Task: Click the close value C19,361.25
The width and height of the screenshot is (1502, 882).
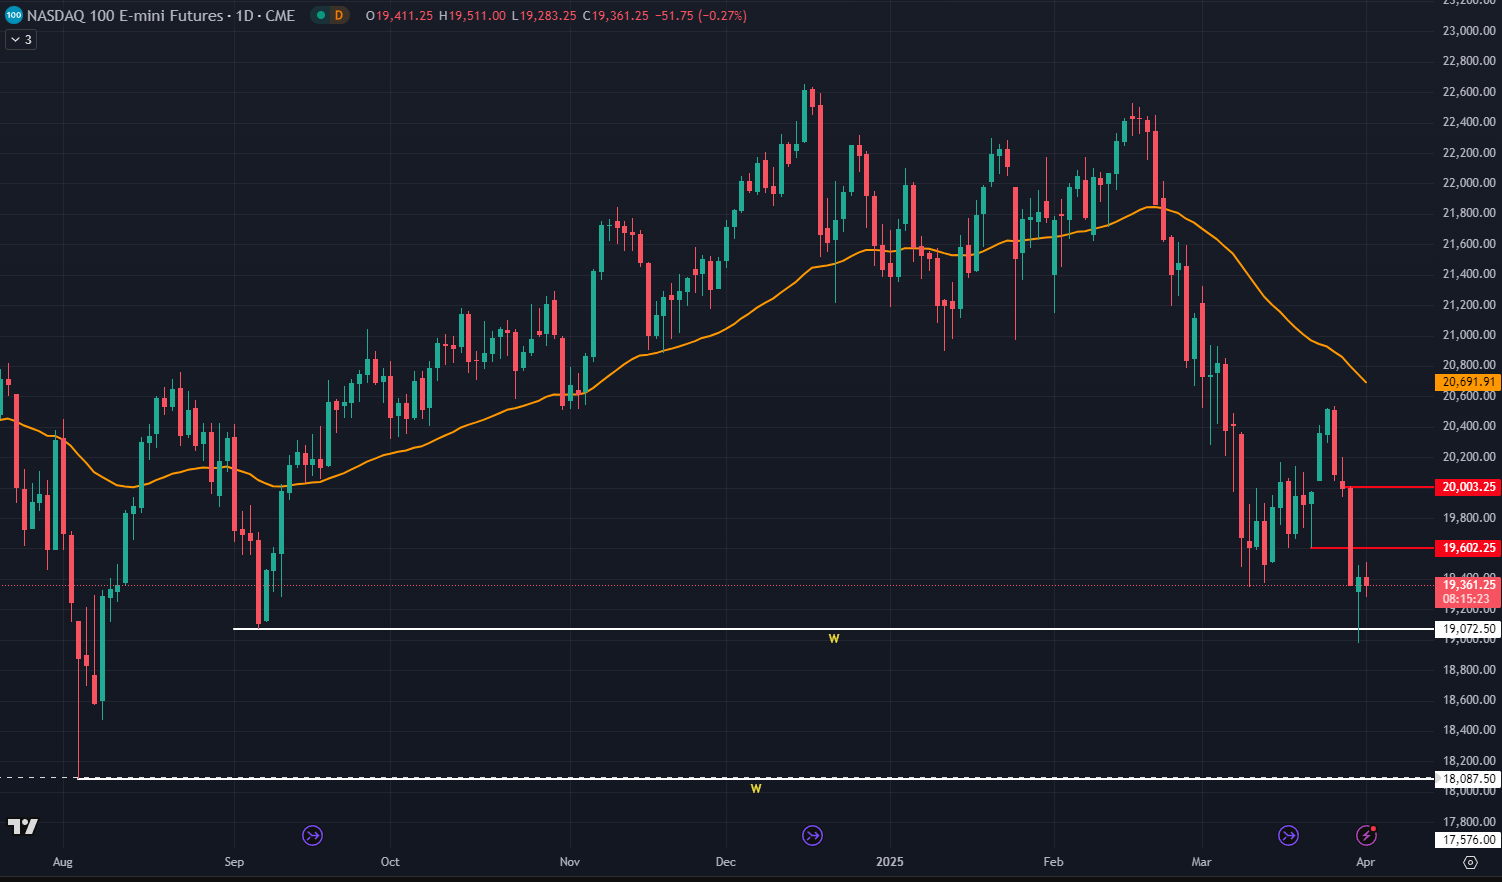Action: (615, 16)
